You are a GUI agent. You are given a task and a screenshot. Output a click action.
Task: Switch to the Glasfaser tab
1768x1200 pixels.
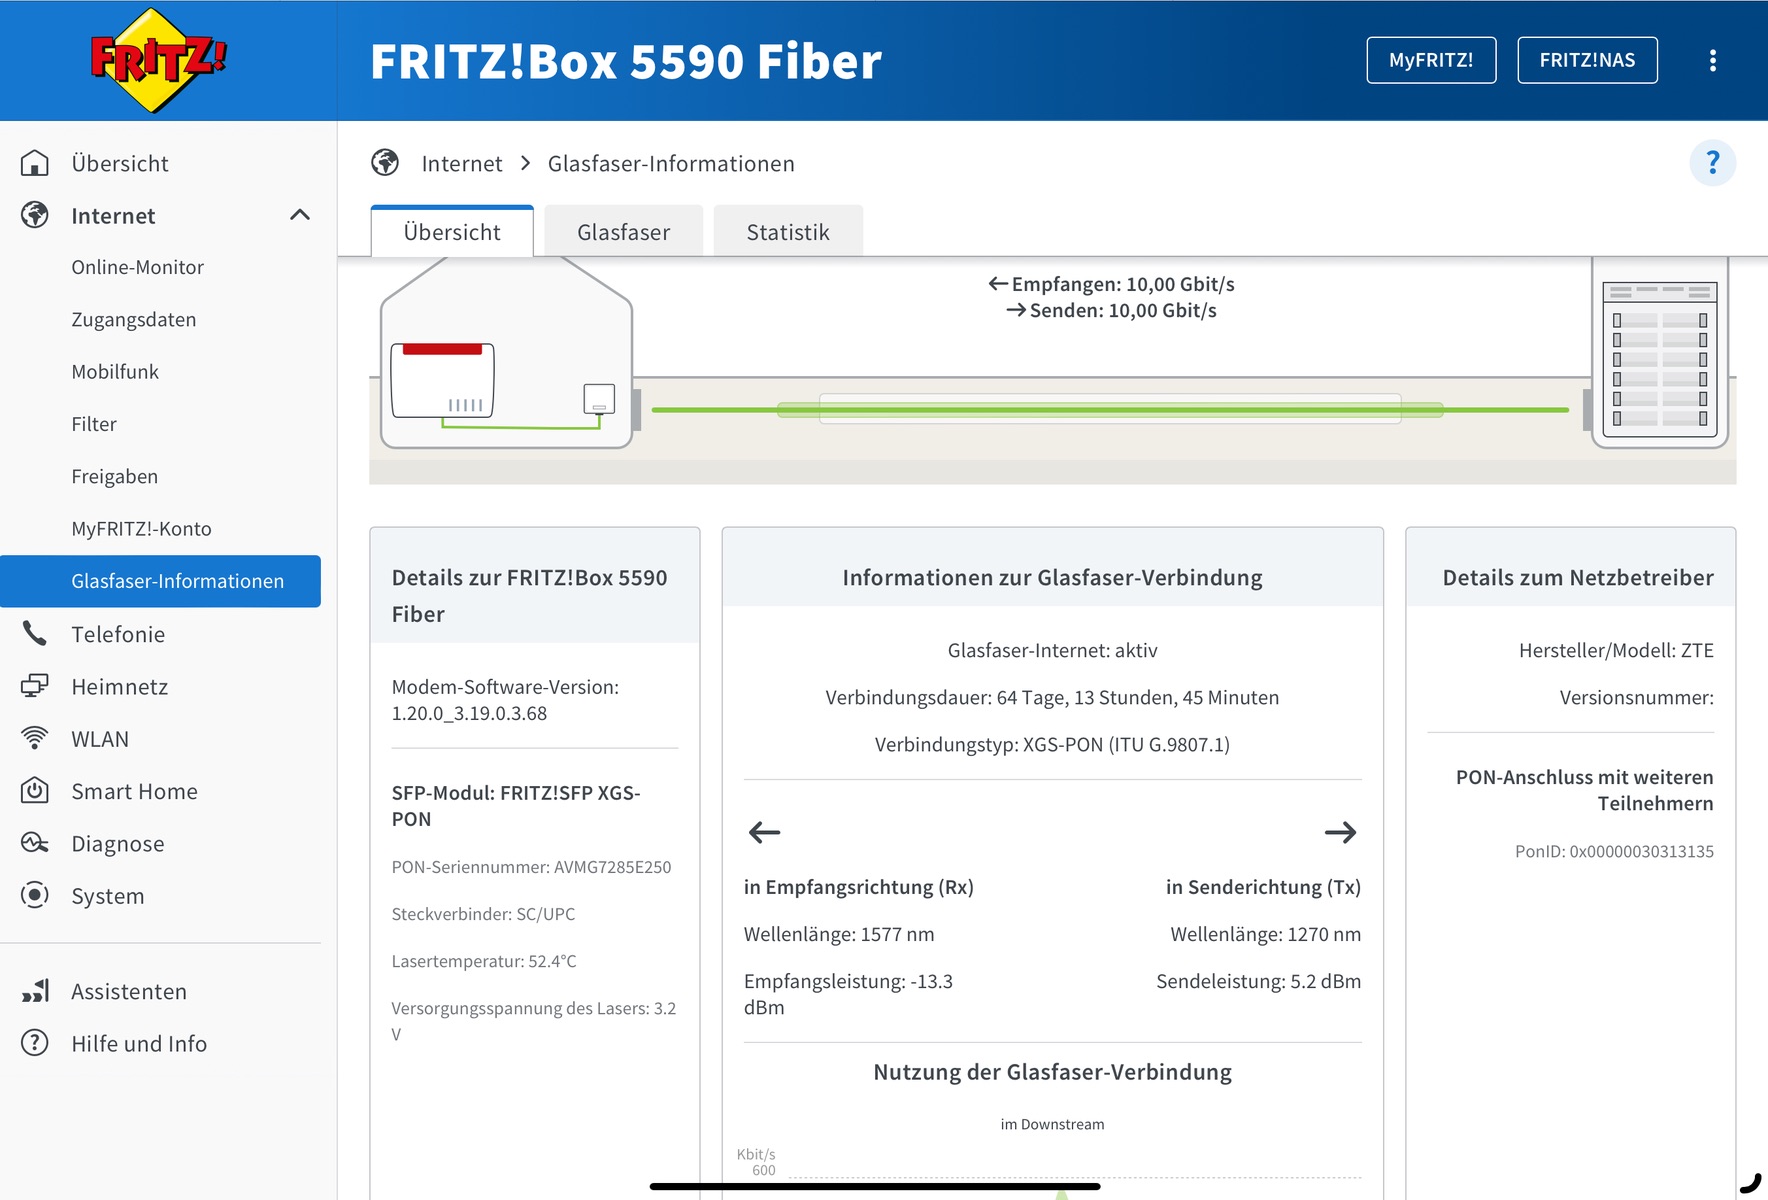pyautogui.click(x=624, y=232)
